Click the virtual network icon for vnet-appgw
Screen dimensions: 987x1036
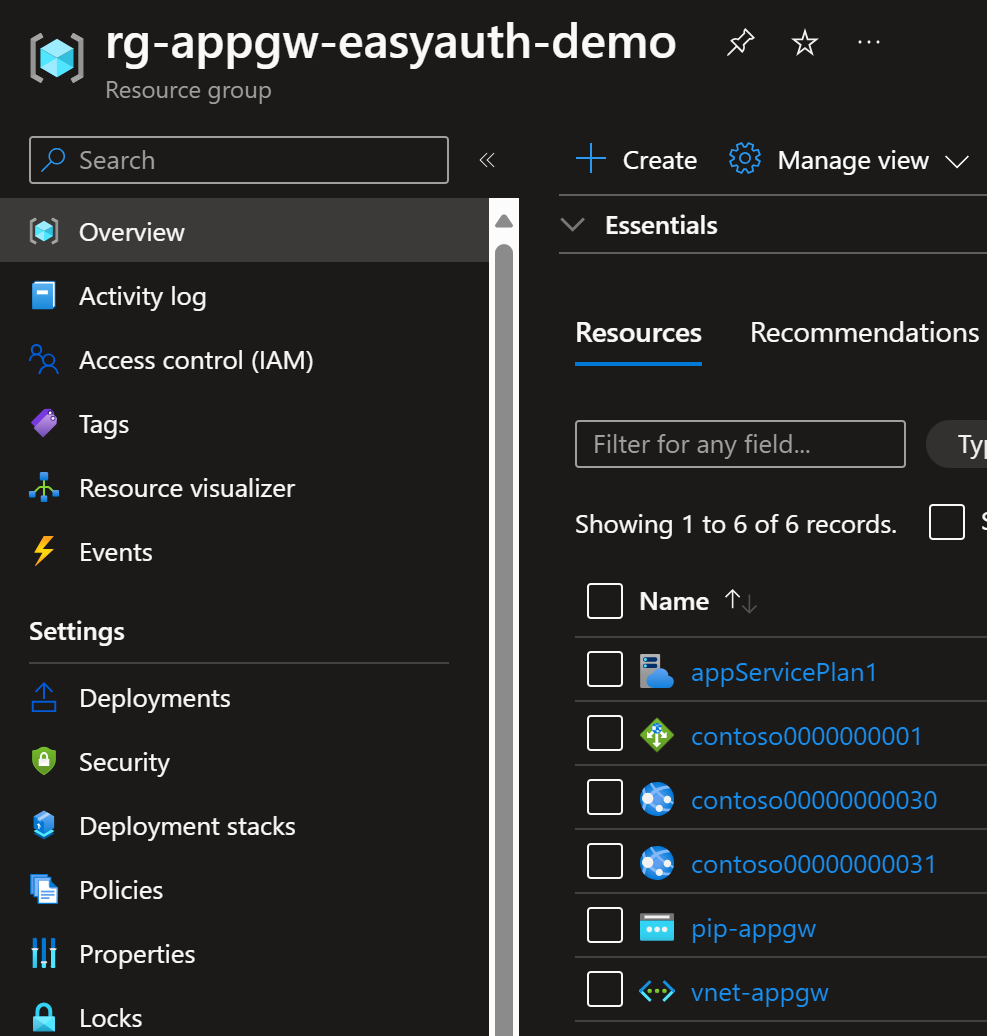pos(657,991)
